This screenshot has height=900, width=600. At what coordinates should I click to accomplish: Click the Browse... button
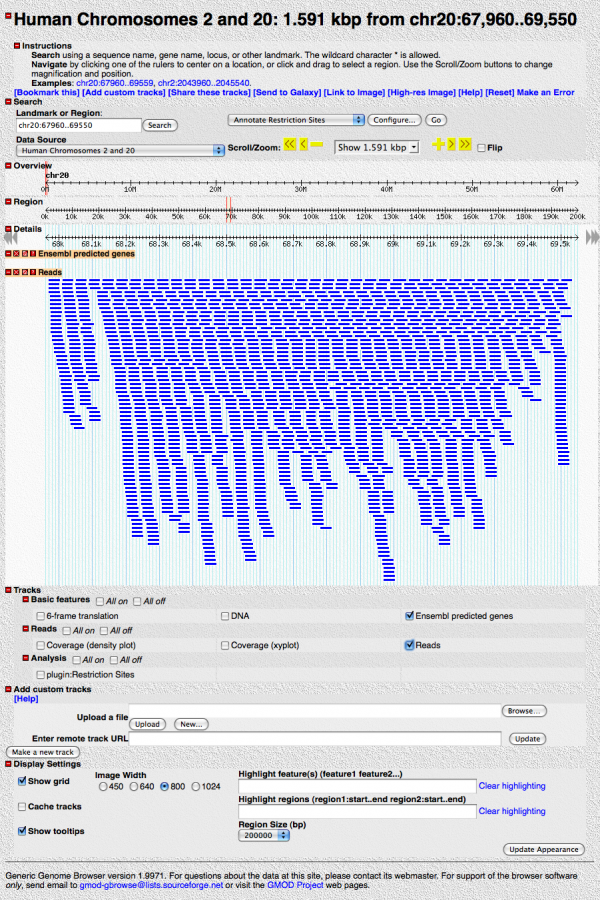pos(524,711)
